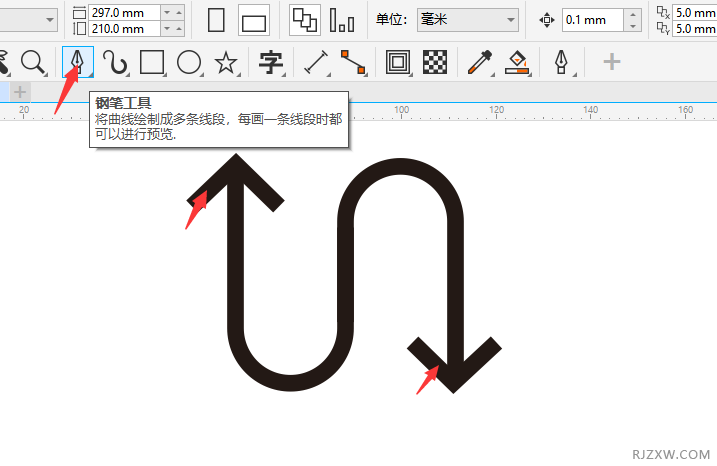Select the Text tool (字)
The image size is (717, 466).
271,62
